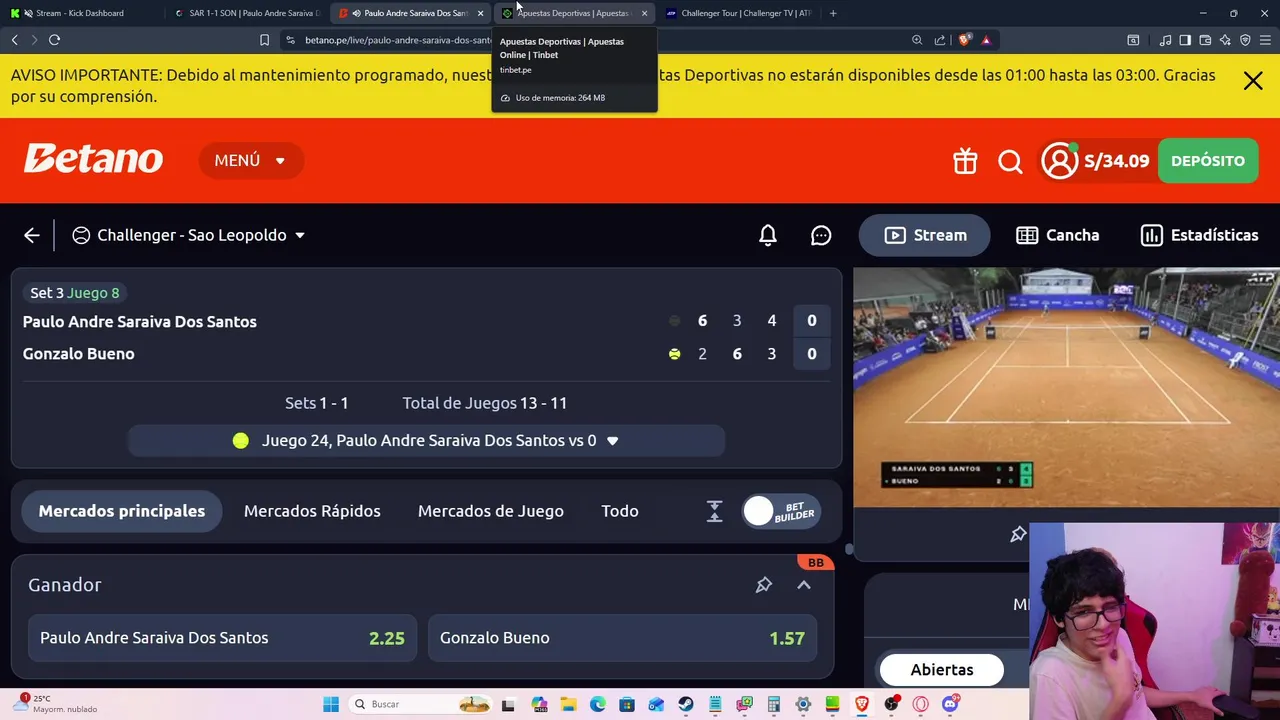
Task: Select the Abiertas bets tab
Action: [942, 670]
